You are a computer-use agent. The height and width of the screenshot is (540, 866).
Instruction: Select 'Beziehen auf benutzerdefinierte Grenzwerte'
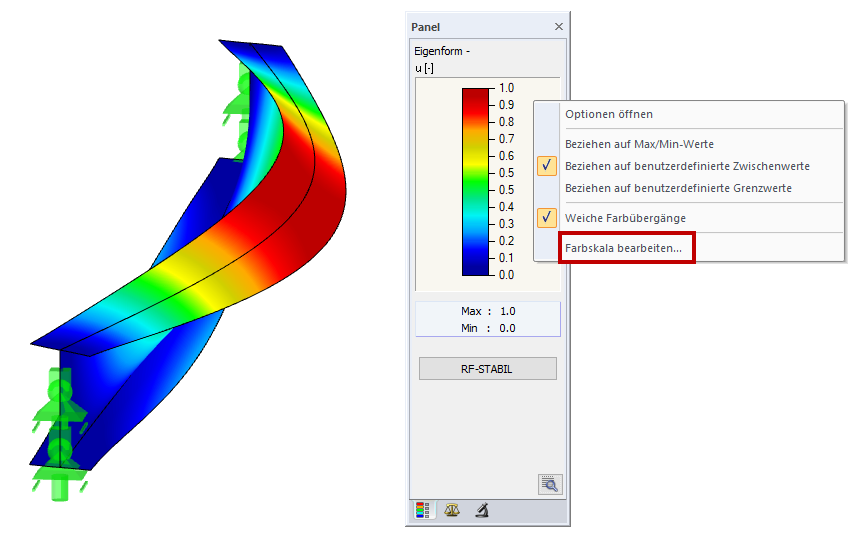pos(678,188)
